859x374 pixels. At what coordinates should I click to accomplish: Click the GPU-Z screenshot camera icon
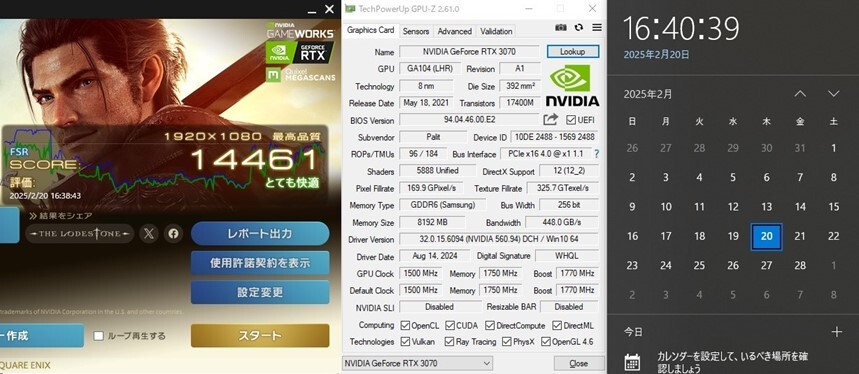pyautogui.click(x=560, y=27)
